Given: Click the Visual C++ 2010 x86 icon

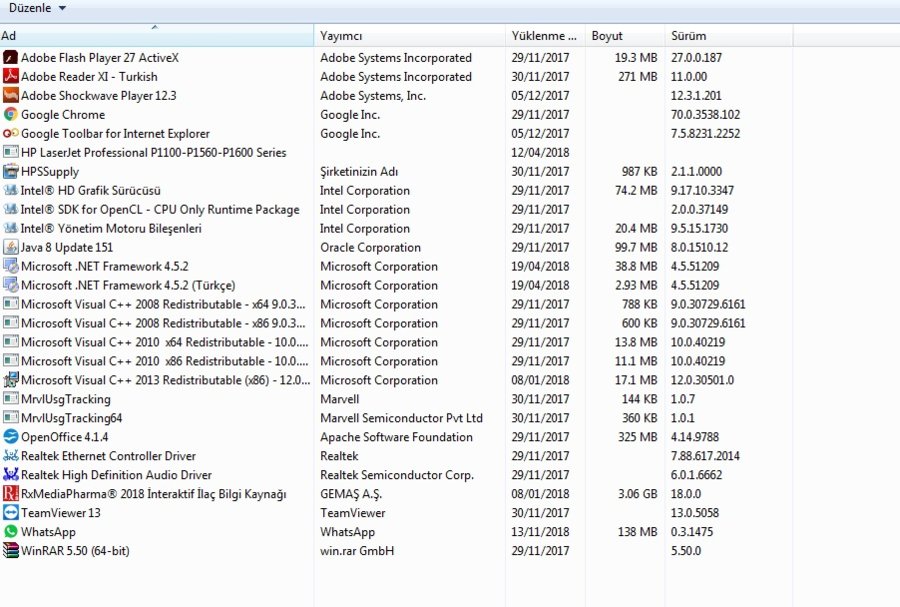Looking at the screenshot, I should coord(10,360).
